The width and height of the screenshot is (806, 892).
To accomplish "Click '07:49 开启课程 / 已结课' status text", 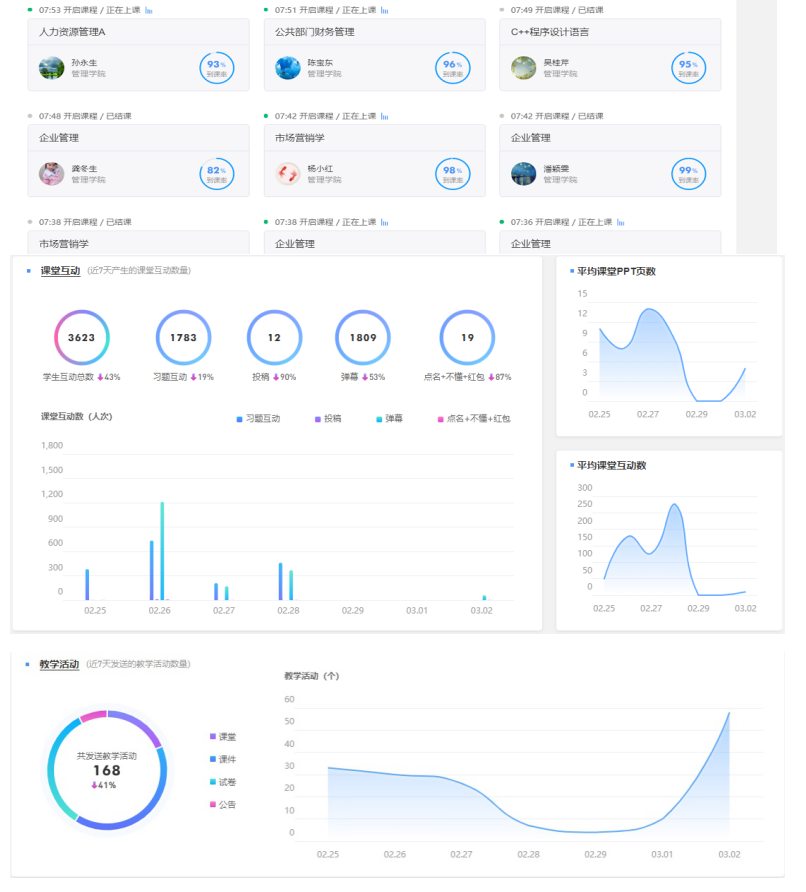I will (x=557, y=10).
